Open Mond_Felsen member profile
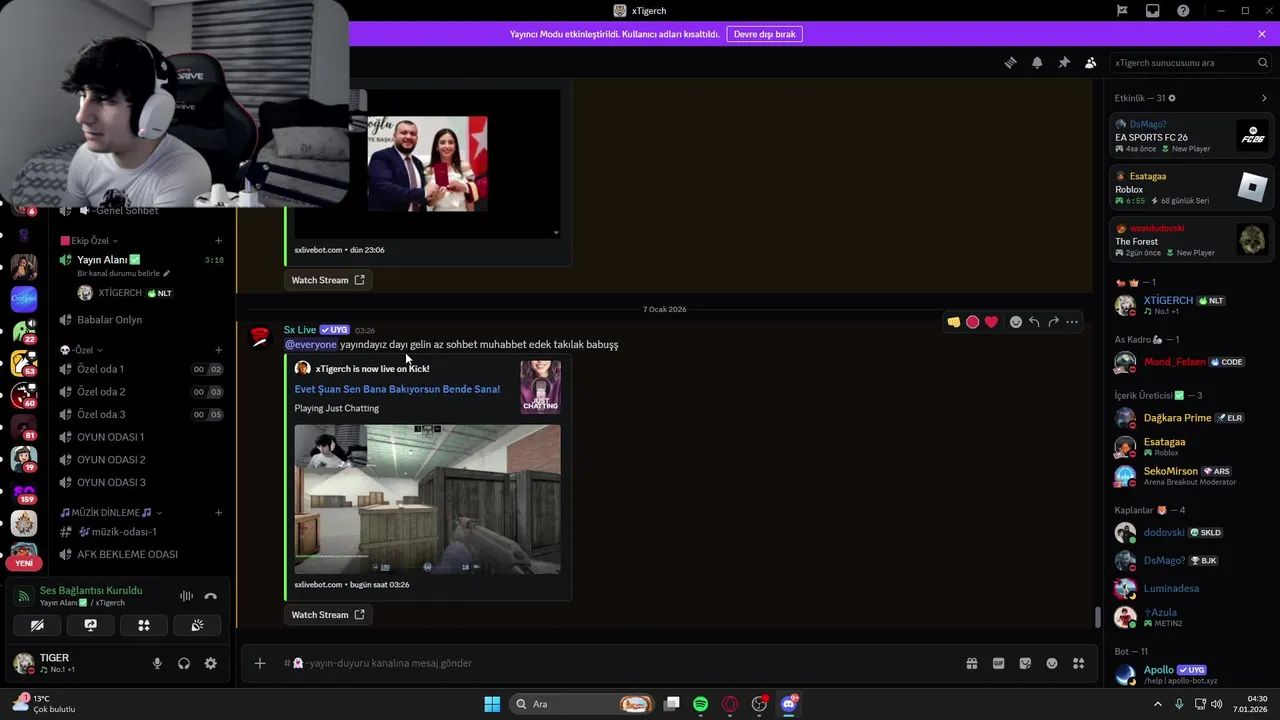Screen dimensions: 1280x720 click(x=1190, y=362)
